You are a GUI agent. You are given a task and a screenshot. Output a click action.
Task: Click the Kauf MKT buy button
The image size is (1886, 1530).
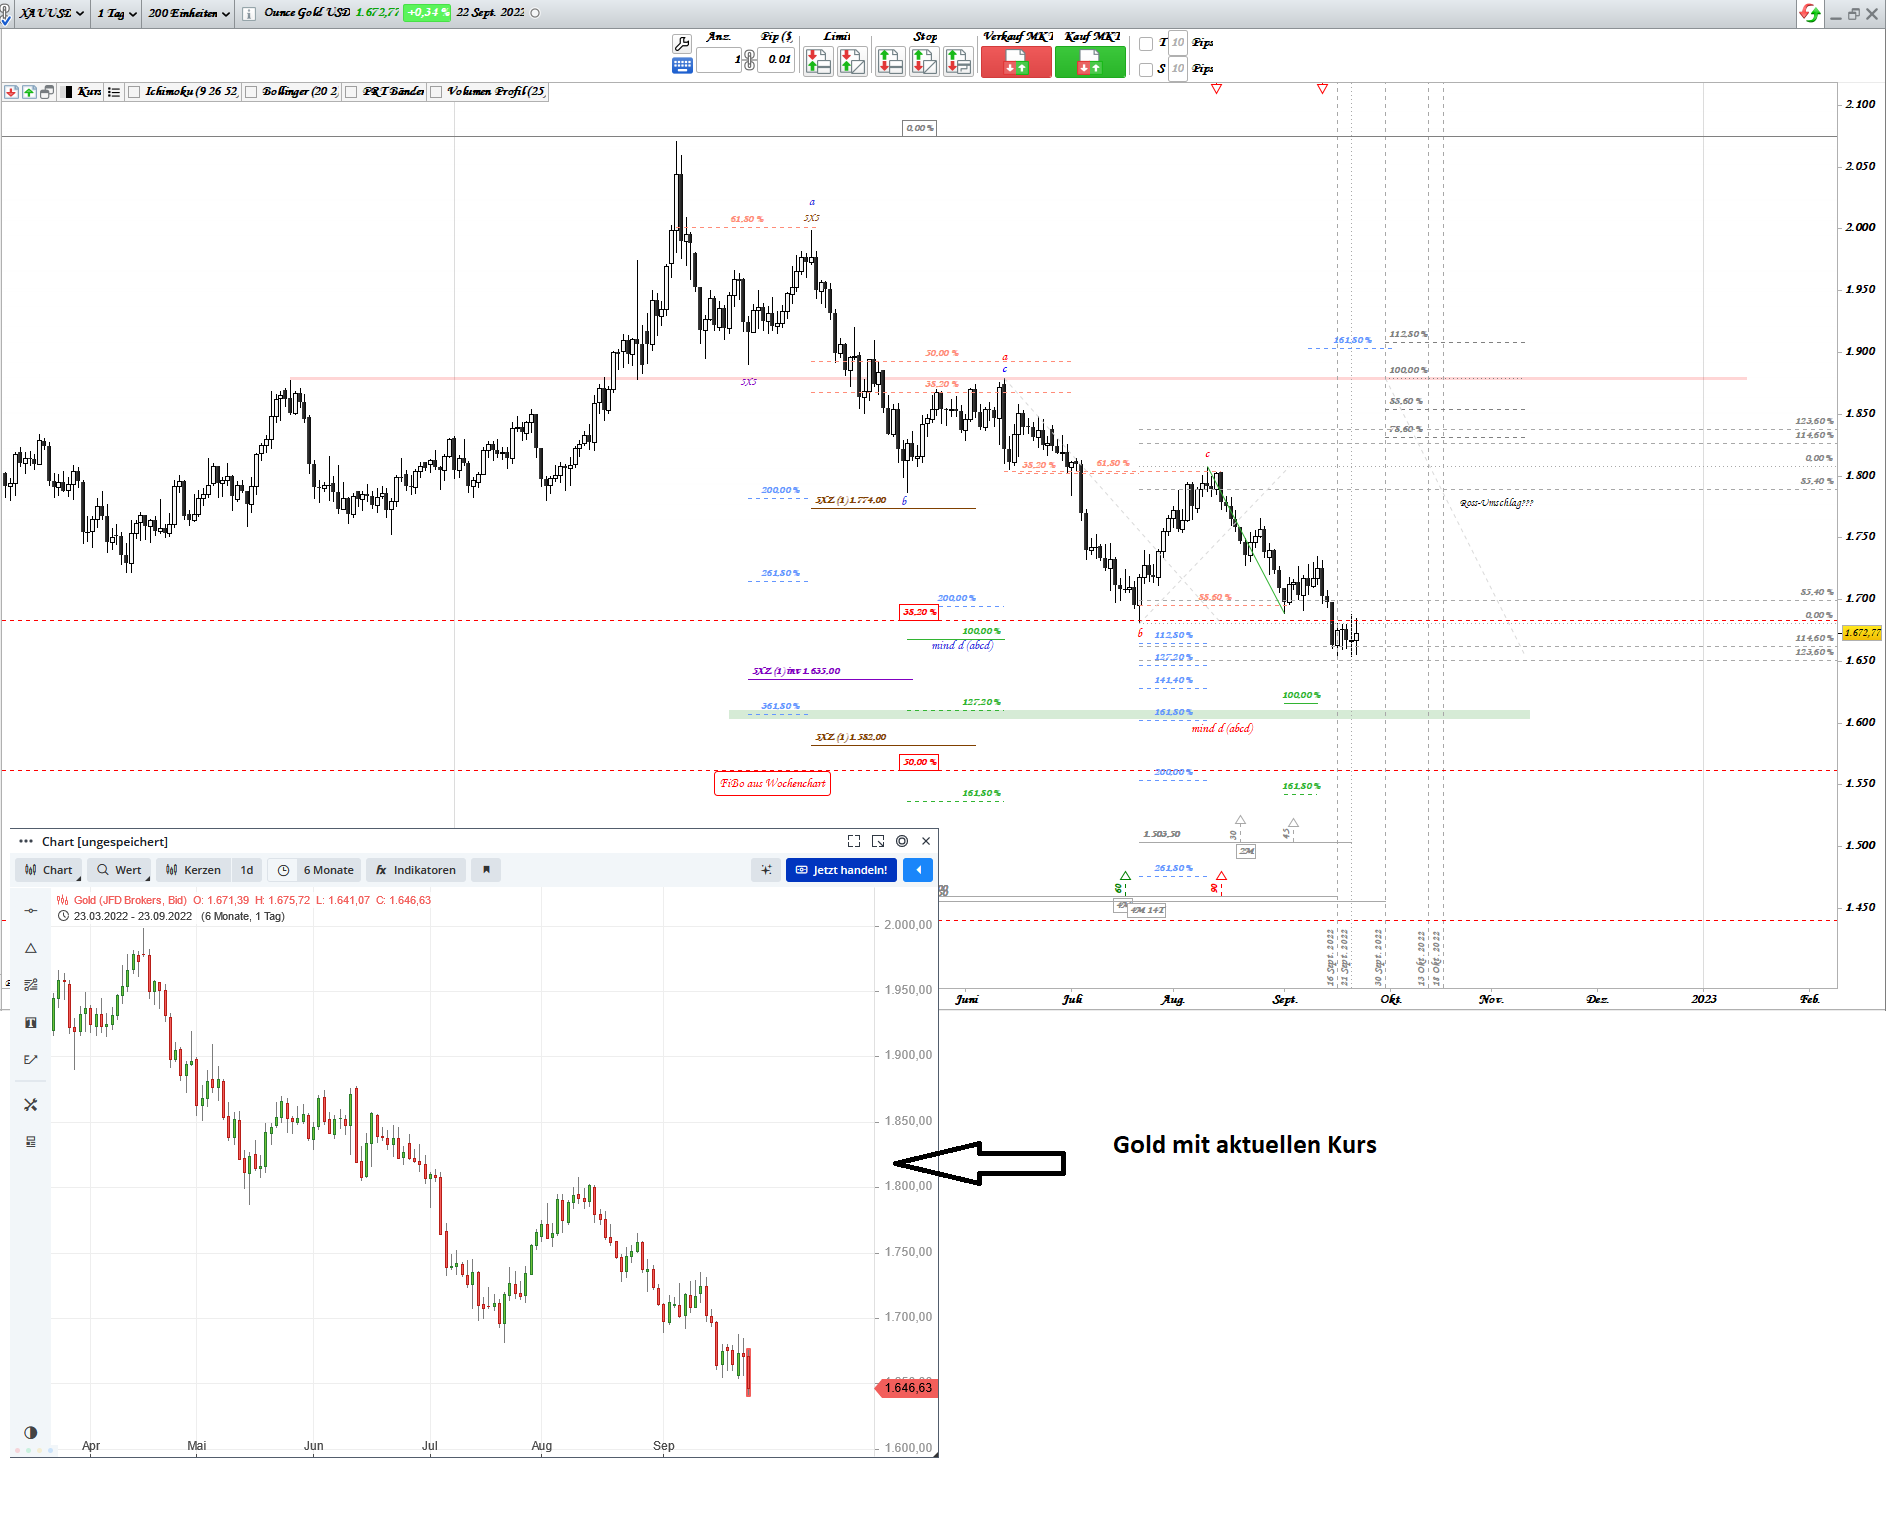click(1090, 62)
